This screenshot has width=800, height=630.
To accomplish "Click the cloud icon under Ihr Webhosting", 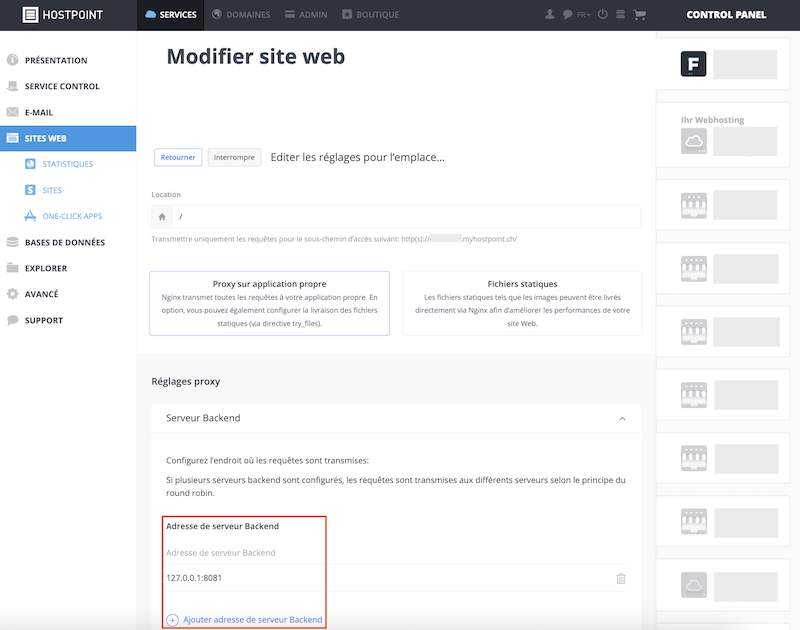I will 694,141.
